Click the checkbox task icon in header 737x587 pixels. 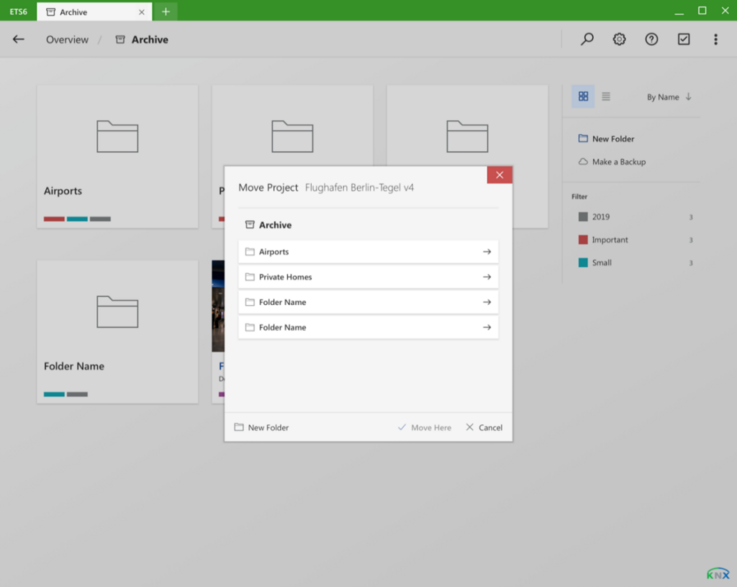(x=683, y=39)
